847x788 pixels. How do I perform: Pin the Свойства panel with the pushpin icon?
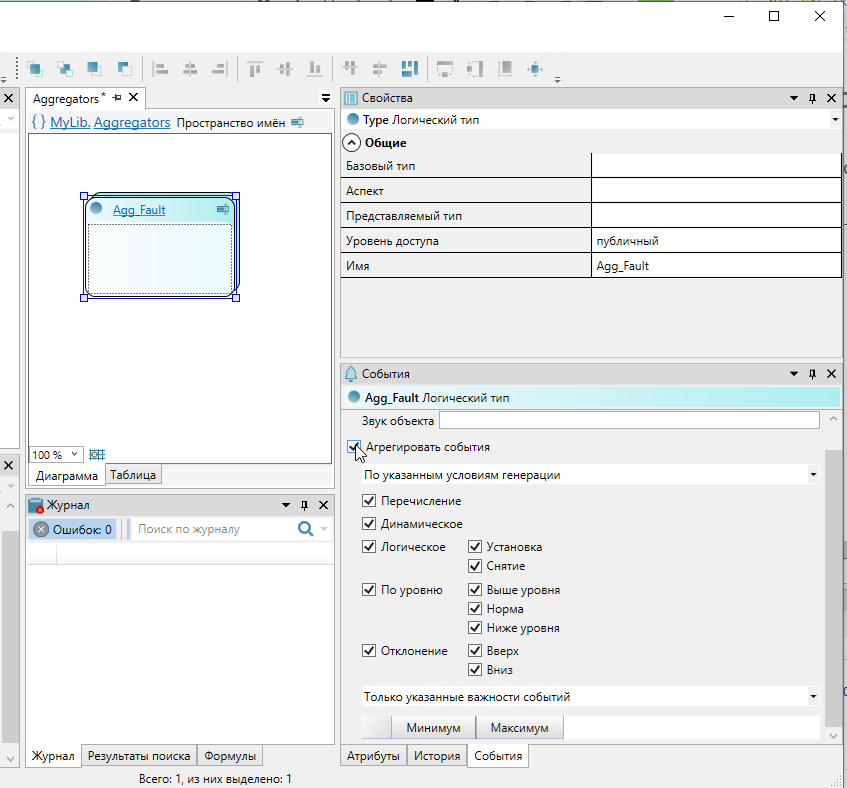point(812,98)
